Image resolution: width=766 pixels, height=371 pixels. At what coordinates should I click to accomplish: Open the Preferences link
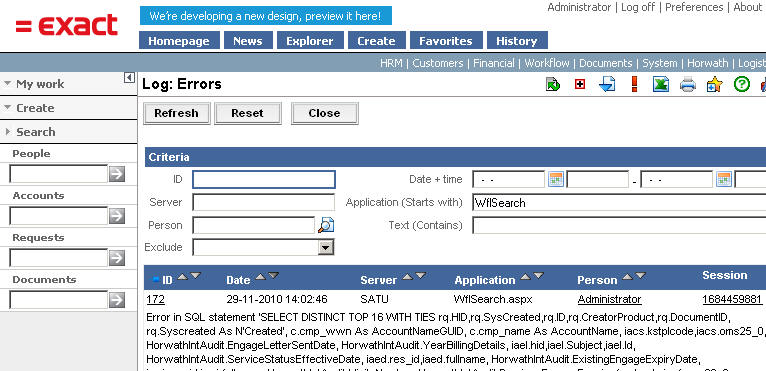pos(694,7)
